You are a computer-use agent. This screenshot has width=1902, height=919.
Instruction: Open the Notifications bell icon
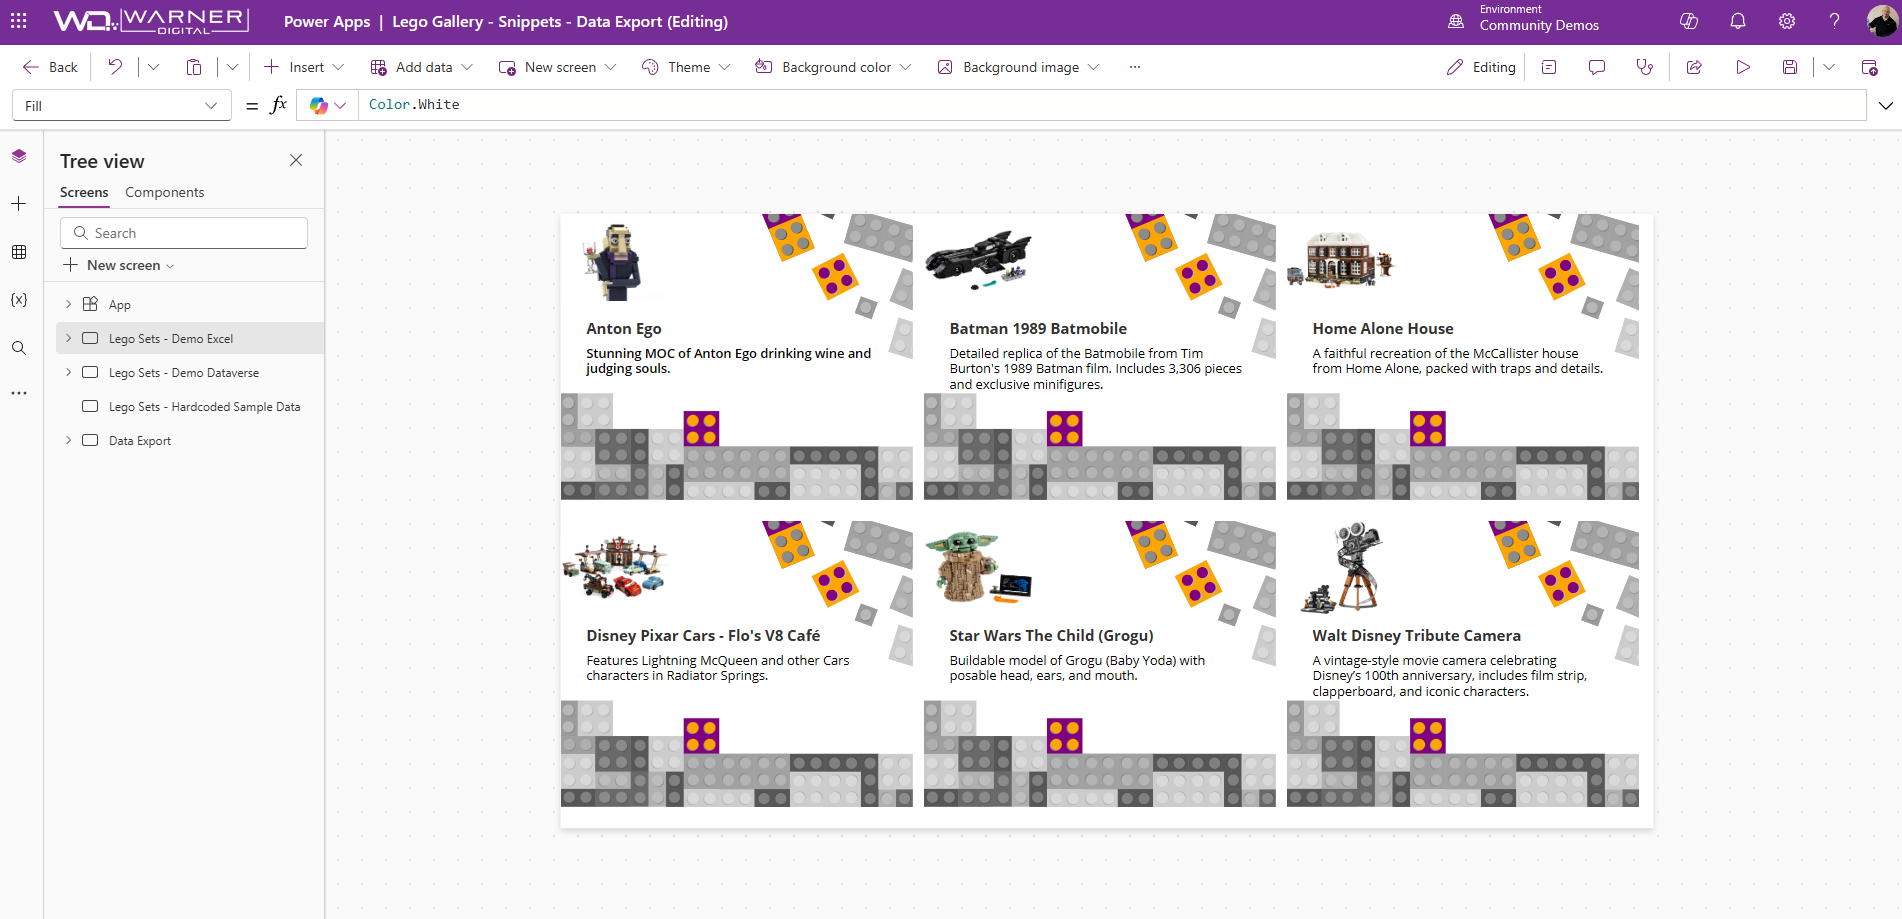1738,21
